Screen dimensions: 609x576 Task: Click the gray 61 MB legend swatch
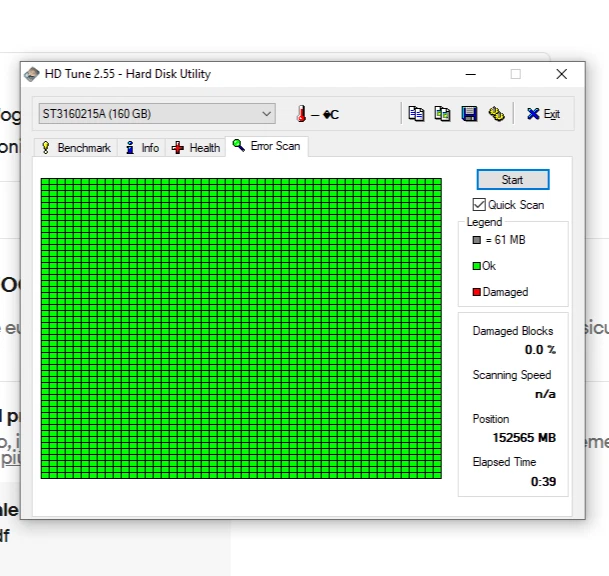[477, 240]
